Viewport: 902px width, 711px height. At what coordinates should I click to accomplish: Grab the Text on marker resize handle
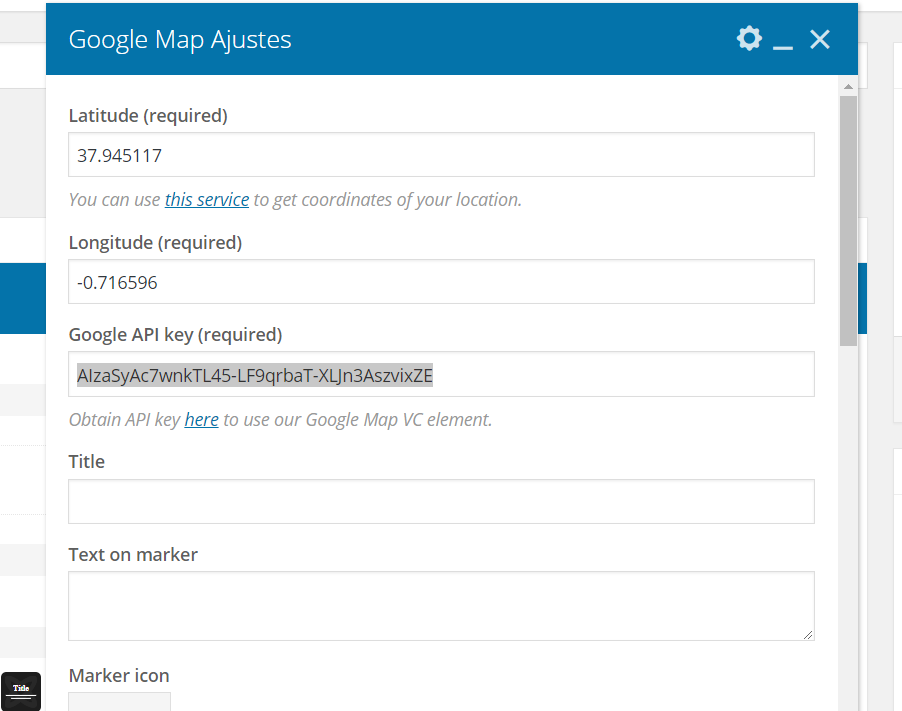coord(807,633)
